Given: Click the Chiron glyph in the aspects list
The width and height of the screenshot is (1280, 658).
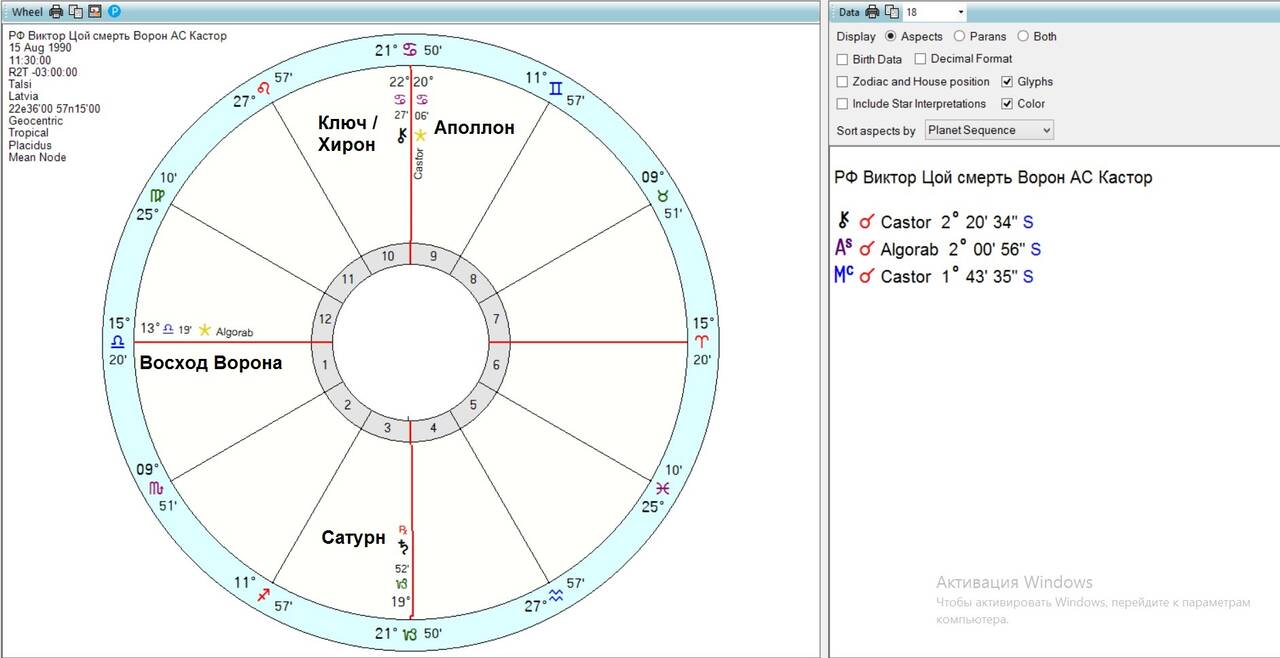Looking at the screenshot, I should (x=842, y=221).
